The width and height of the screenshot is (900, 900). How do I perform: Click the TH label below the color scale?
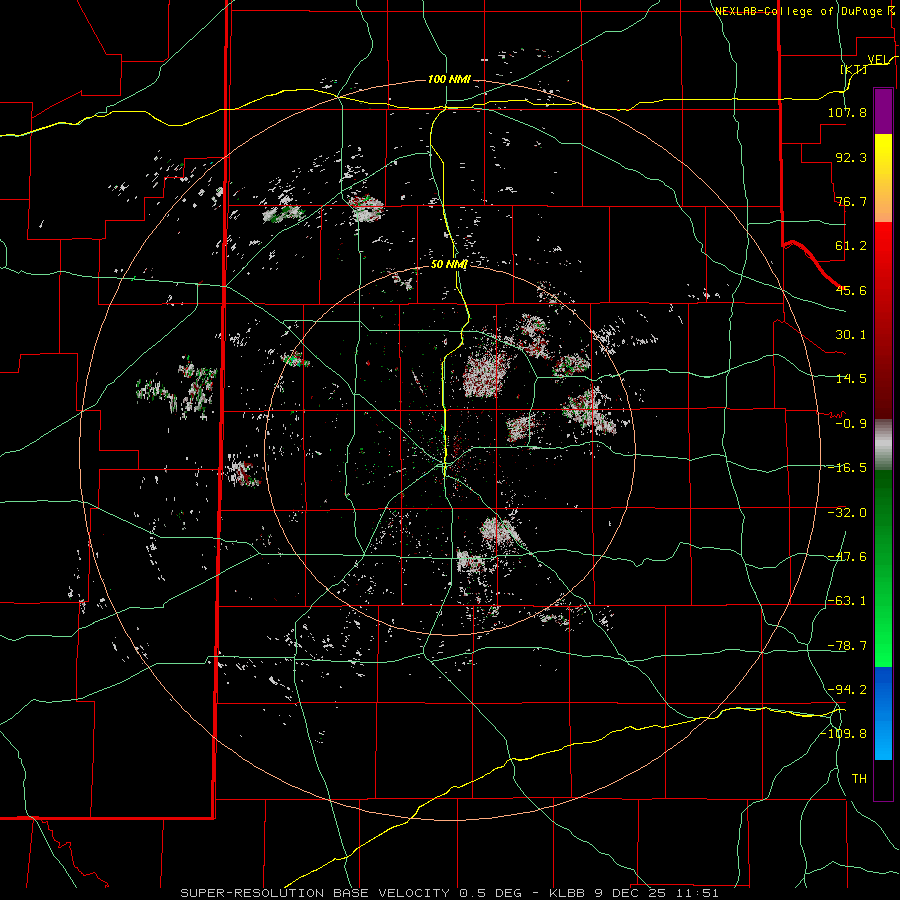859,779
